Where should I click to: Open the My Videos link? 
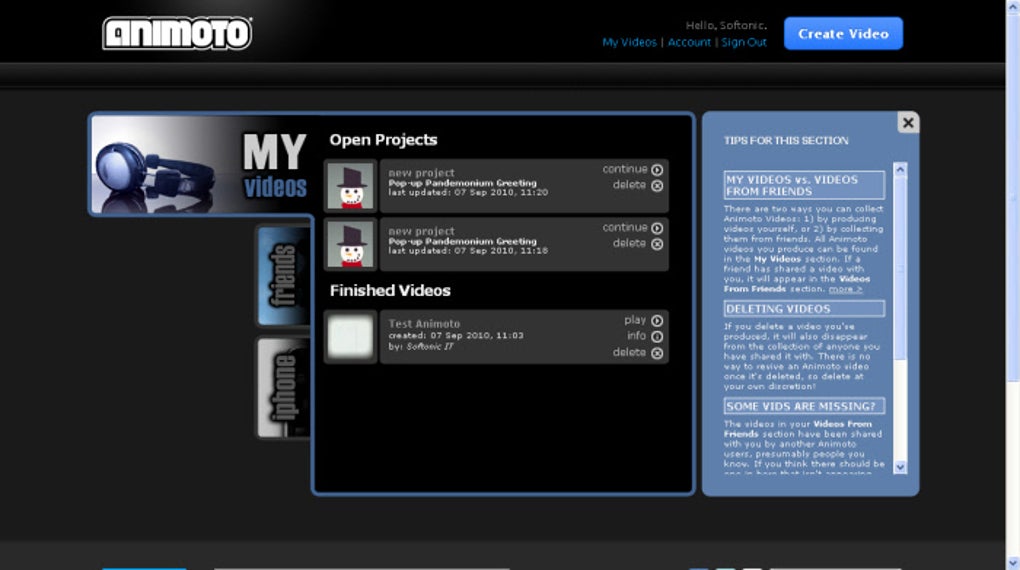[x=629, y=42]
